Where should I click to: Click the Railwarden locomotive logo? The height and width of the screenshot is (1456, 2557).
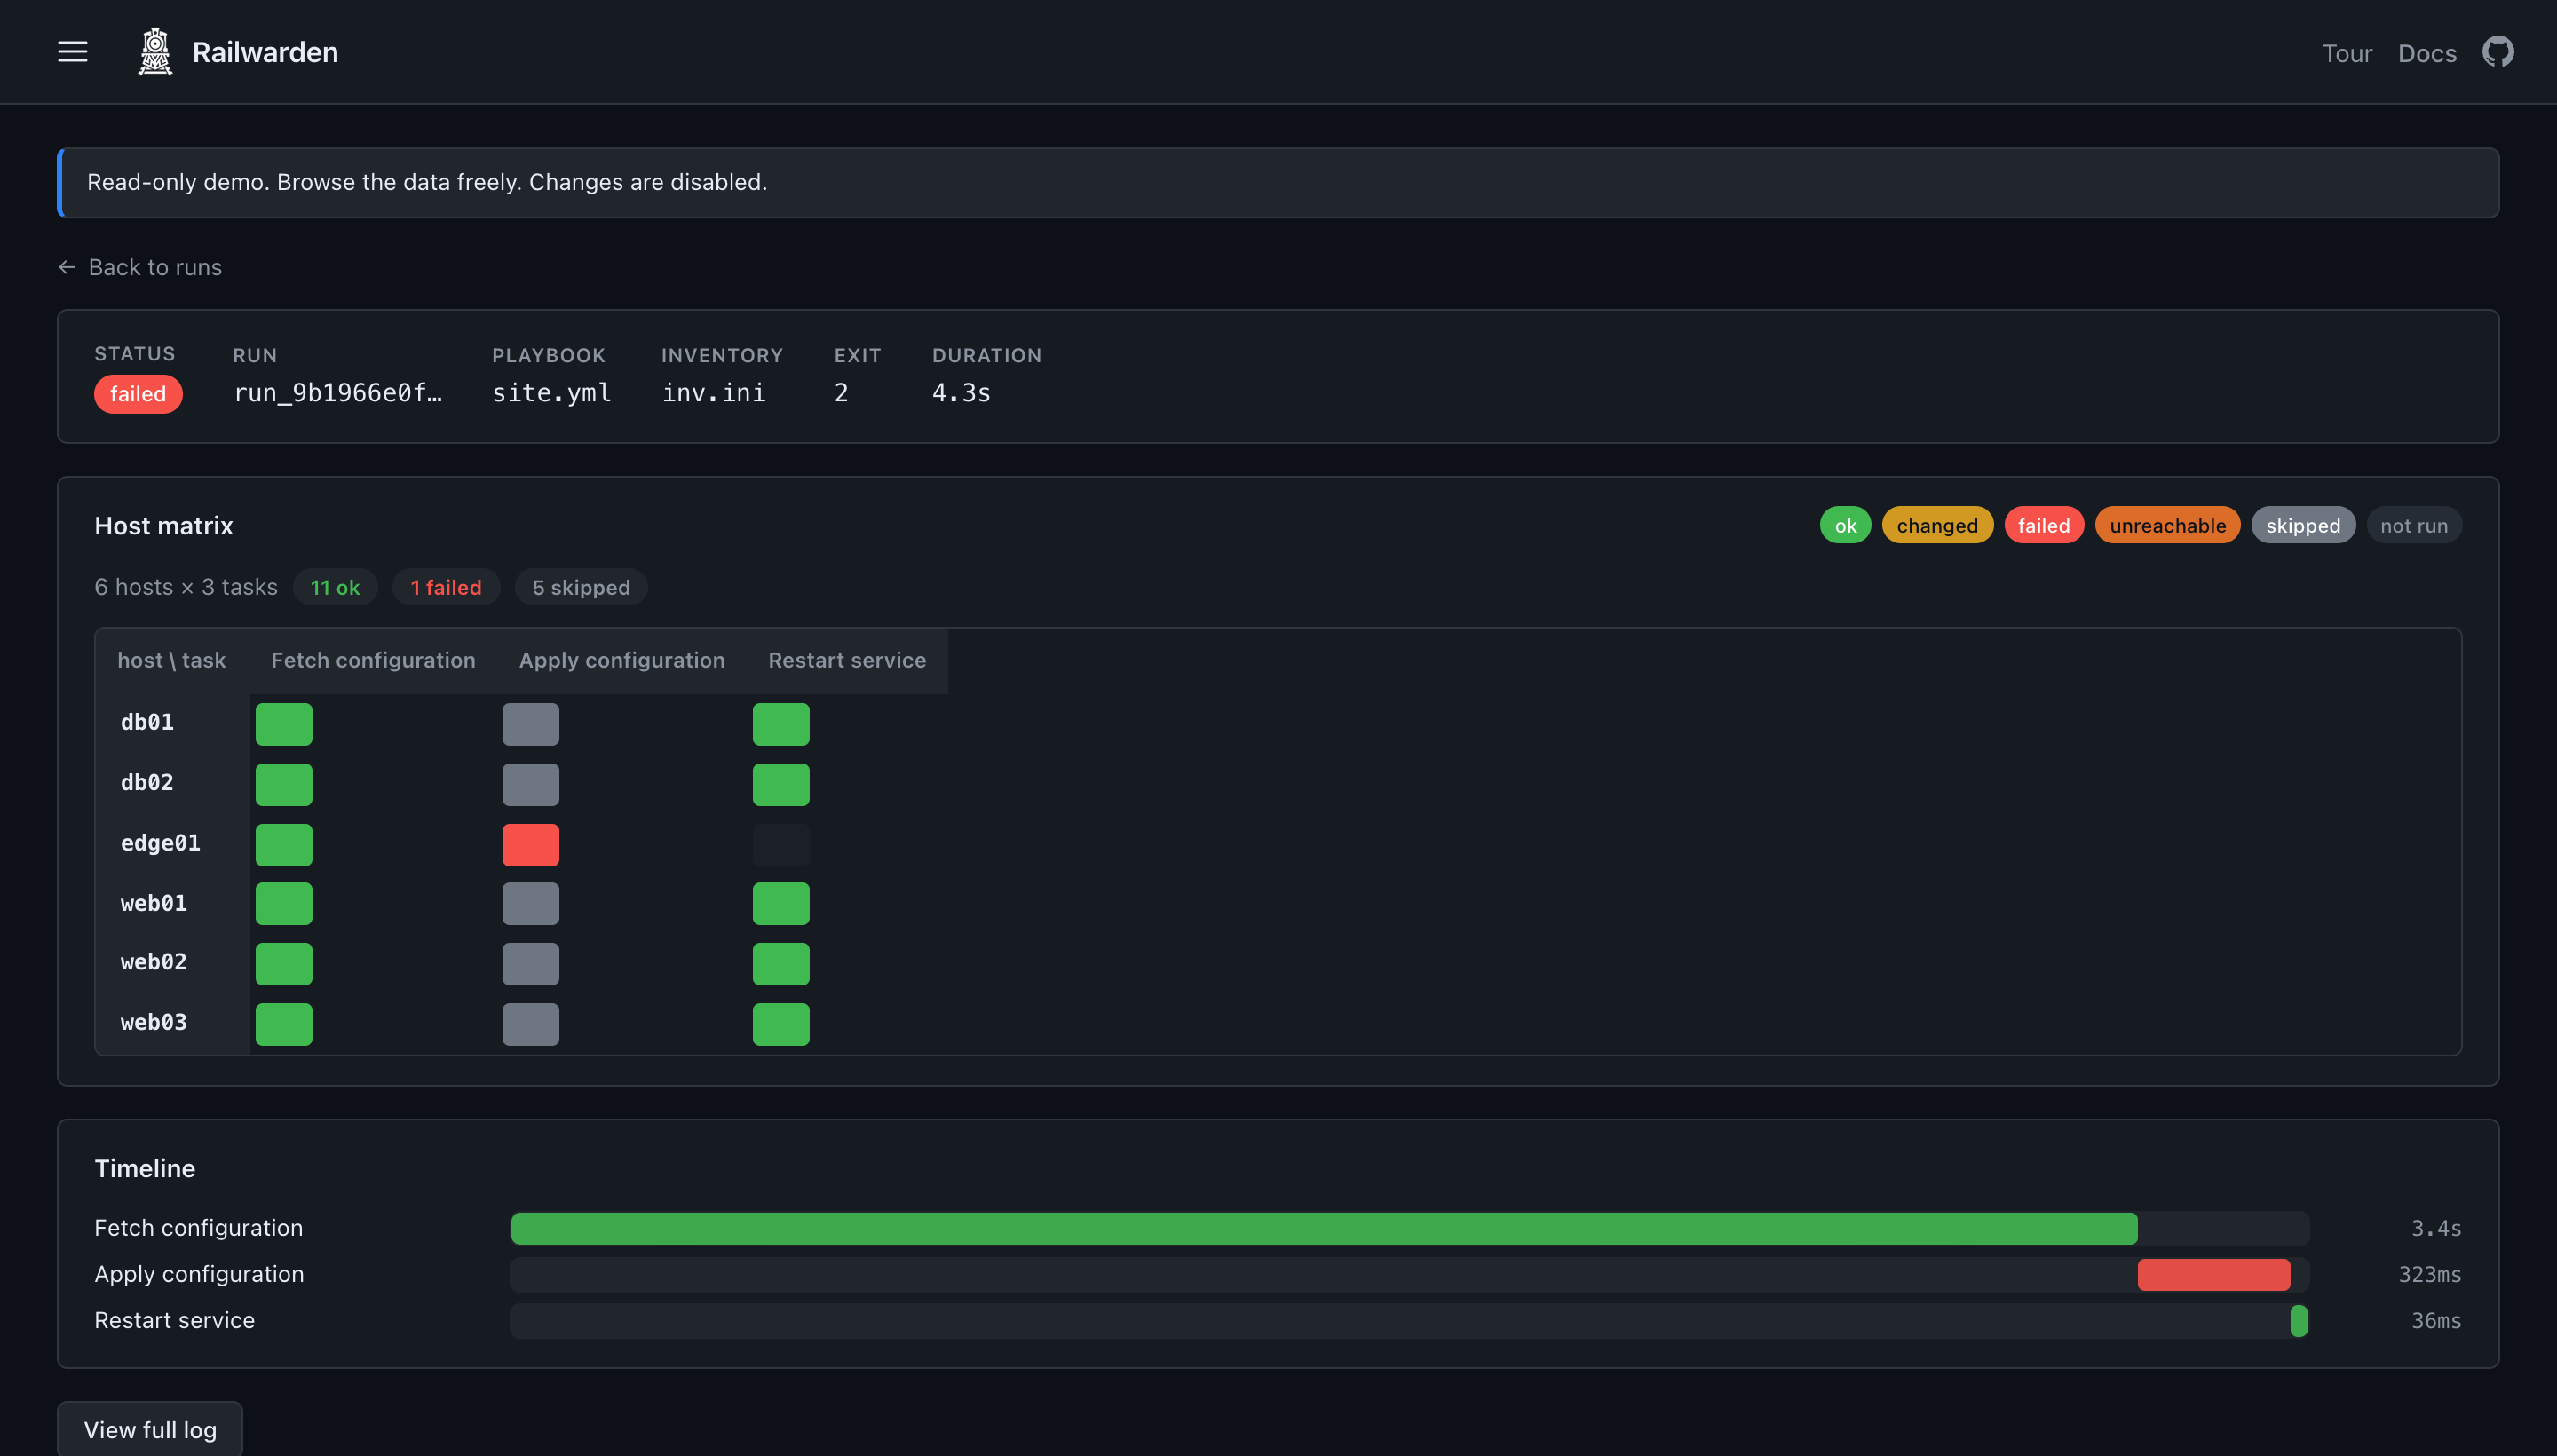click(x=155, y=52)
